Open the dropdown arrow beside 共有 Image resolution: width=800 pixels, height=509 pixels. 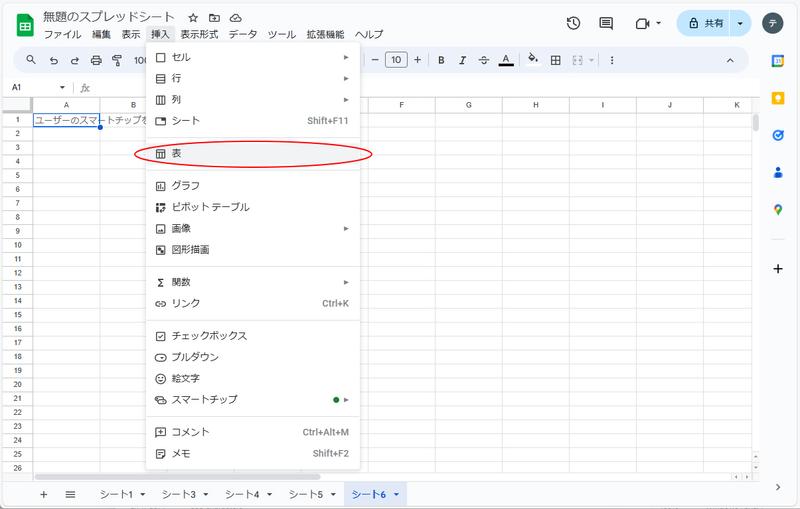point(740,23)
